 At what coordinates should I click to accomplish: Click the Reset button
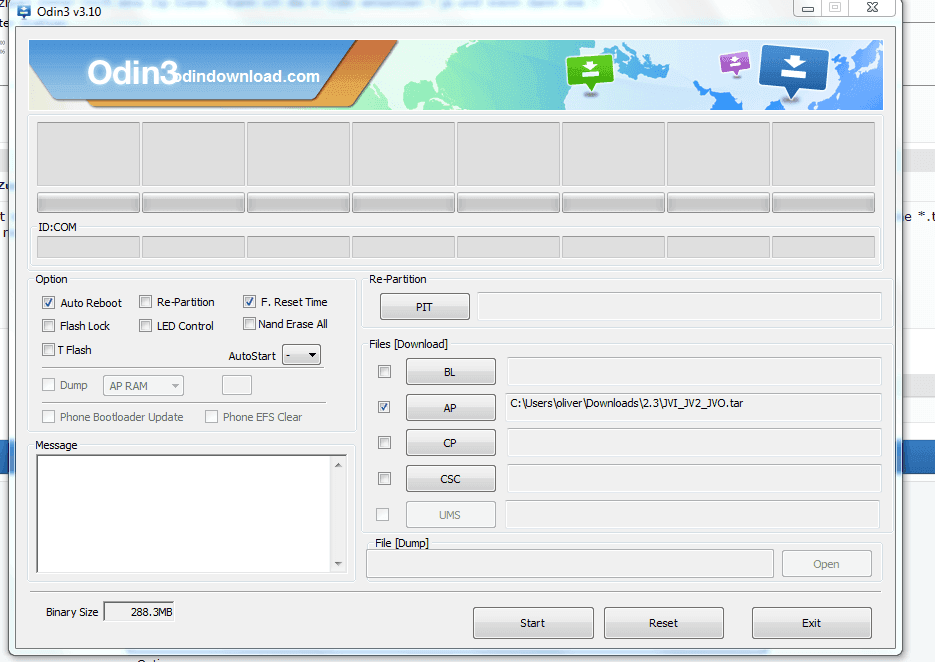click(x=664, y=623)
